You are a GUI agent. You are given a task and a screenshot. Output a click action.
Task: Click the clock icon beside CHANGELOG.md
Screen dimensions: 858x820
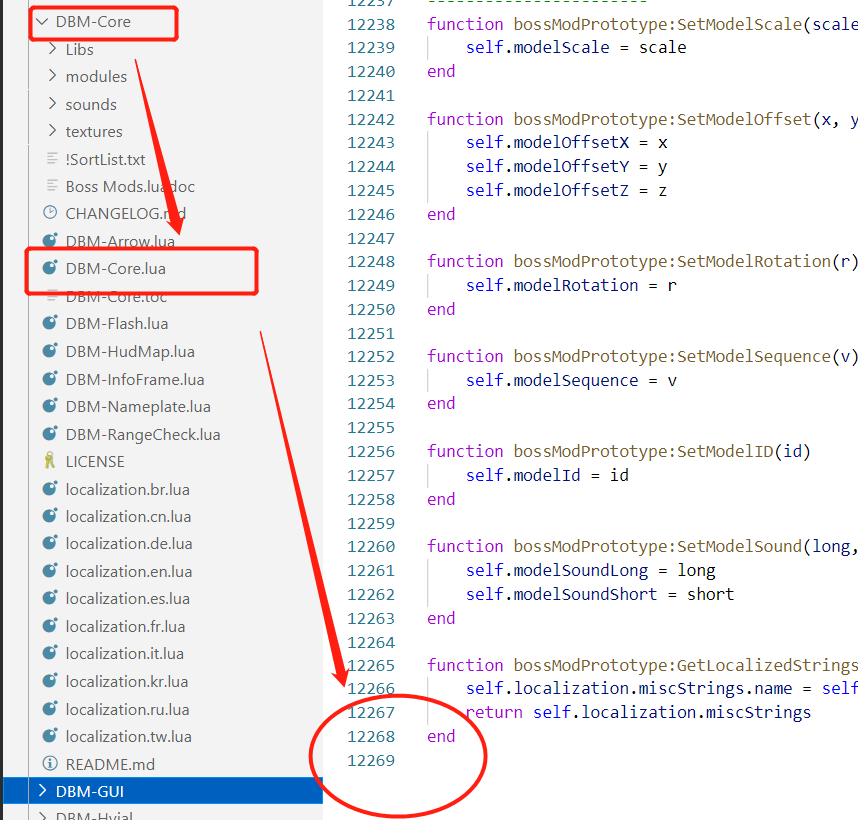coord(50,213)
